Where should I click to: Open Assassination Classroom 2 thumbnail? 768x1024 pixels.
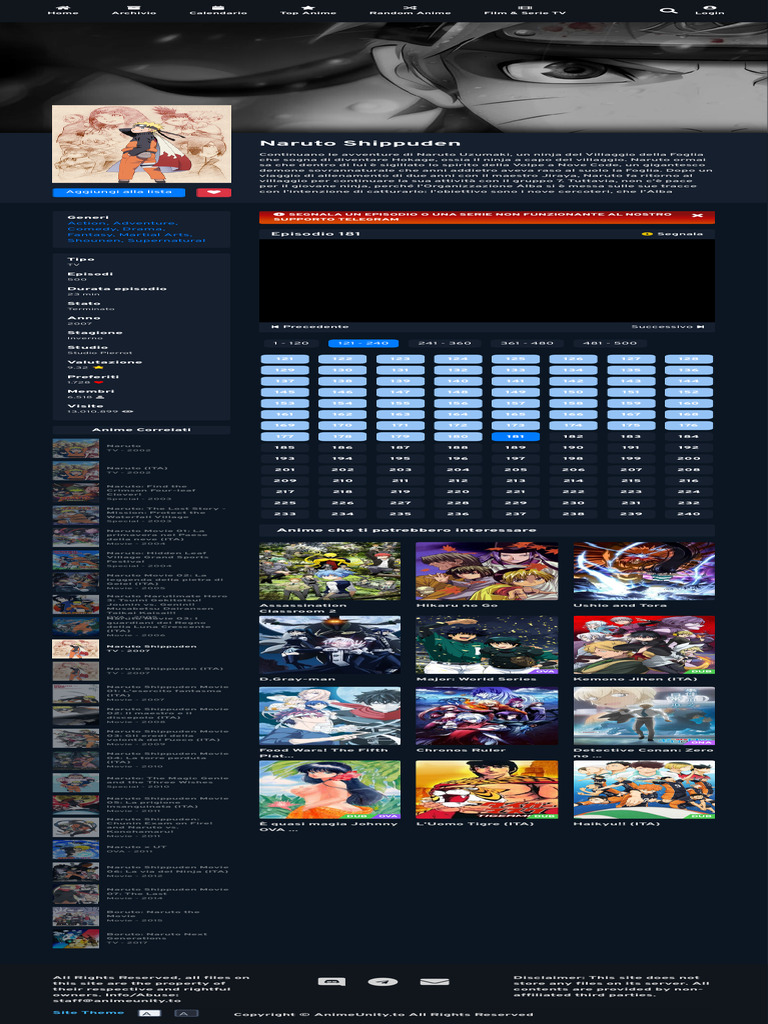coord(330,571)
